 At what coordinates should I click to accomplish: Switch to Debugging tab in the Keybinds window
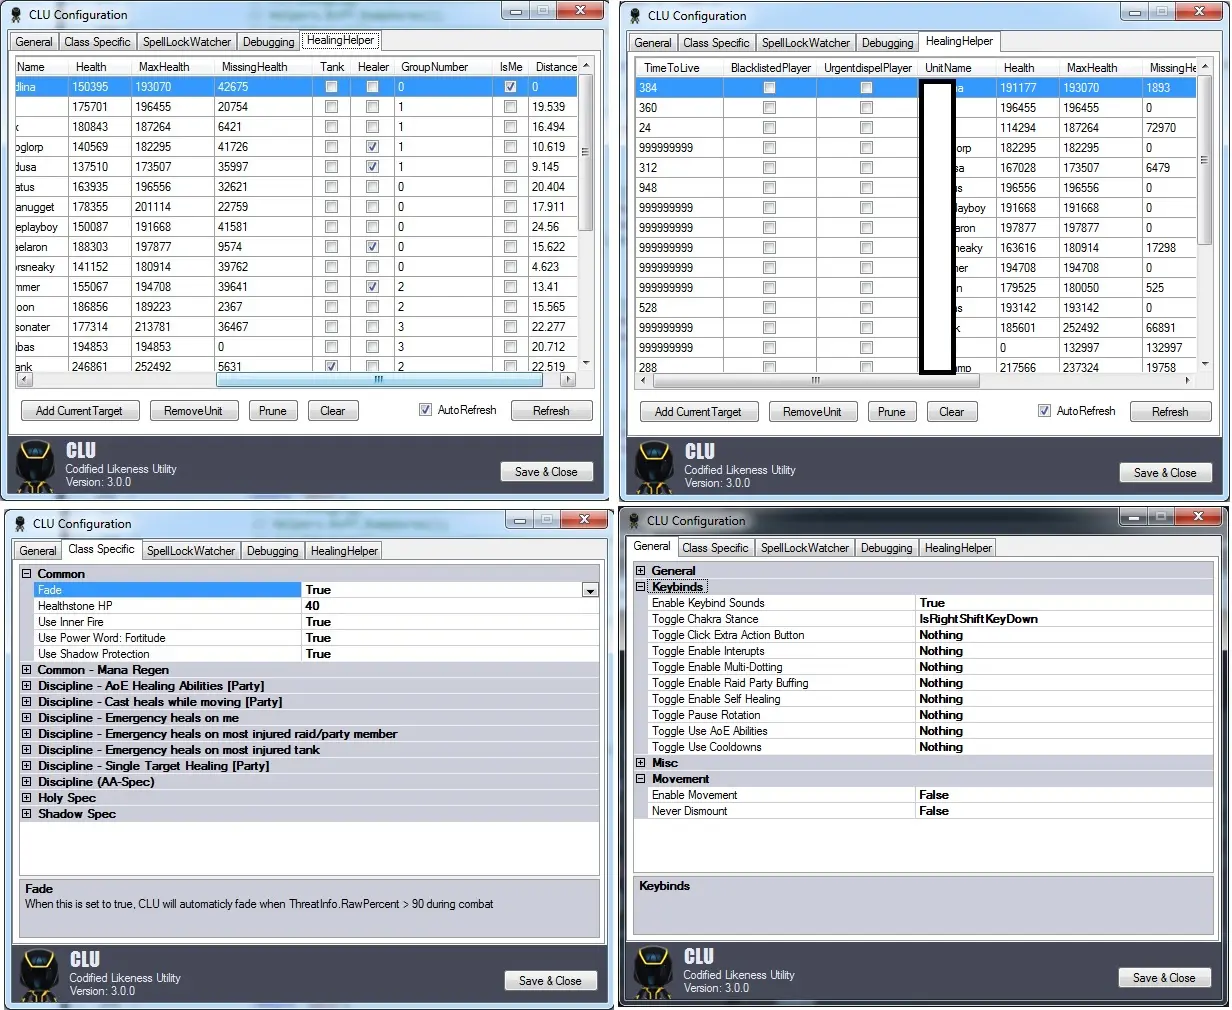pos(886,548)
